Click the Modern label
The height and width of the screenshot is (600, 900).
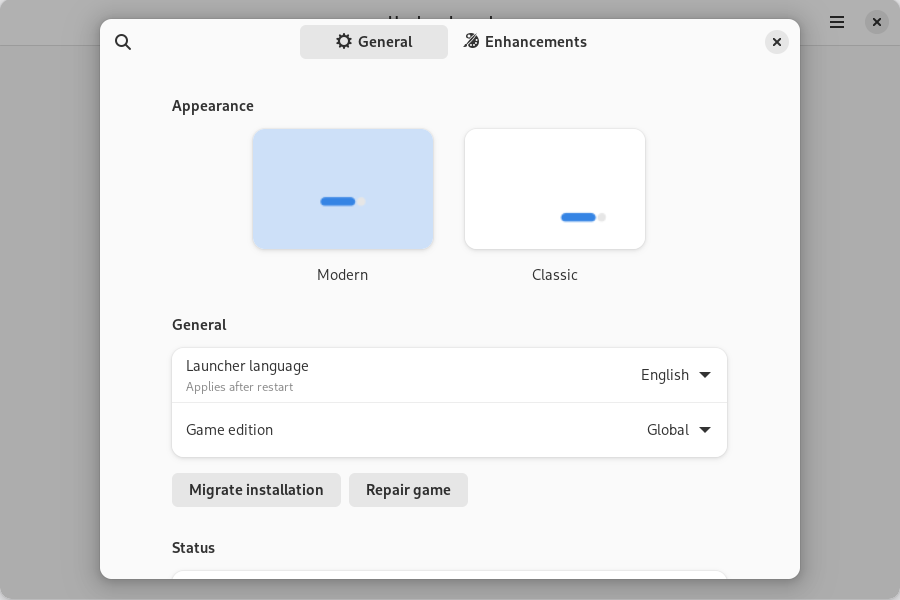(343, 274)
